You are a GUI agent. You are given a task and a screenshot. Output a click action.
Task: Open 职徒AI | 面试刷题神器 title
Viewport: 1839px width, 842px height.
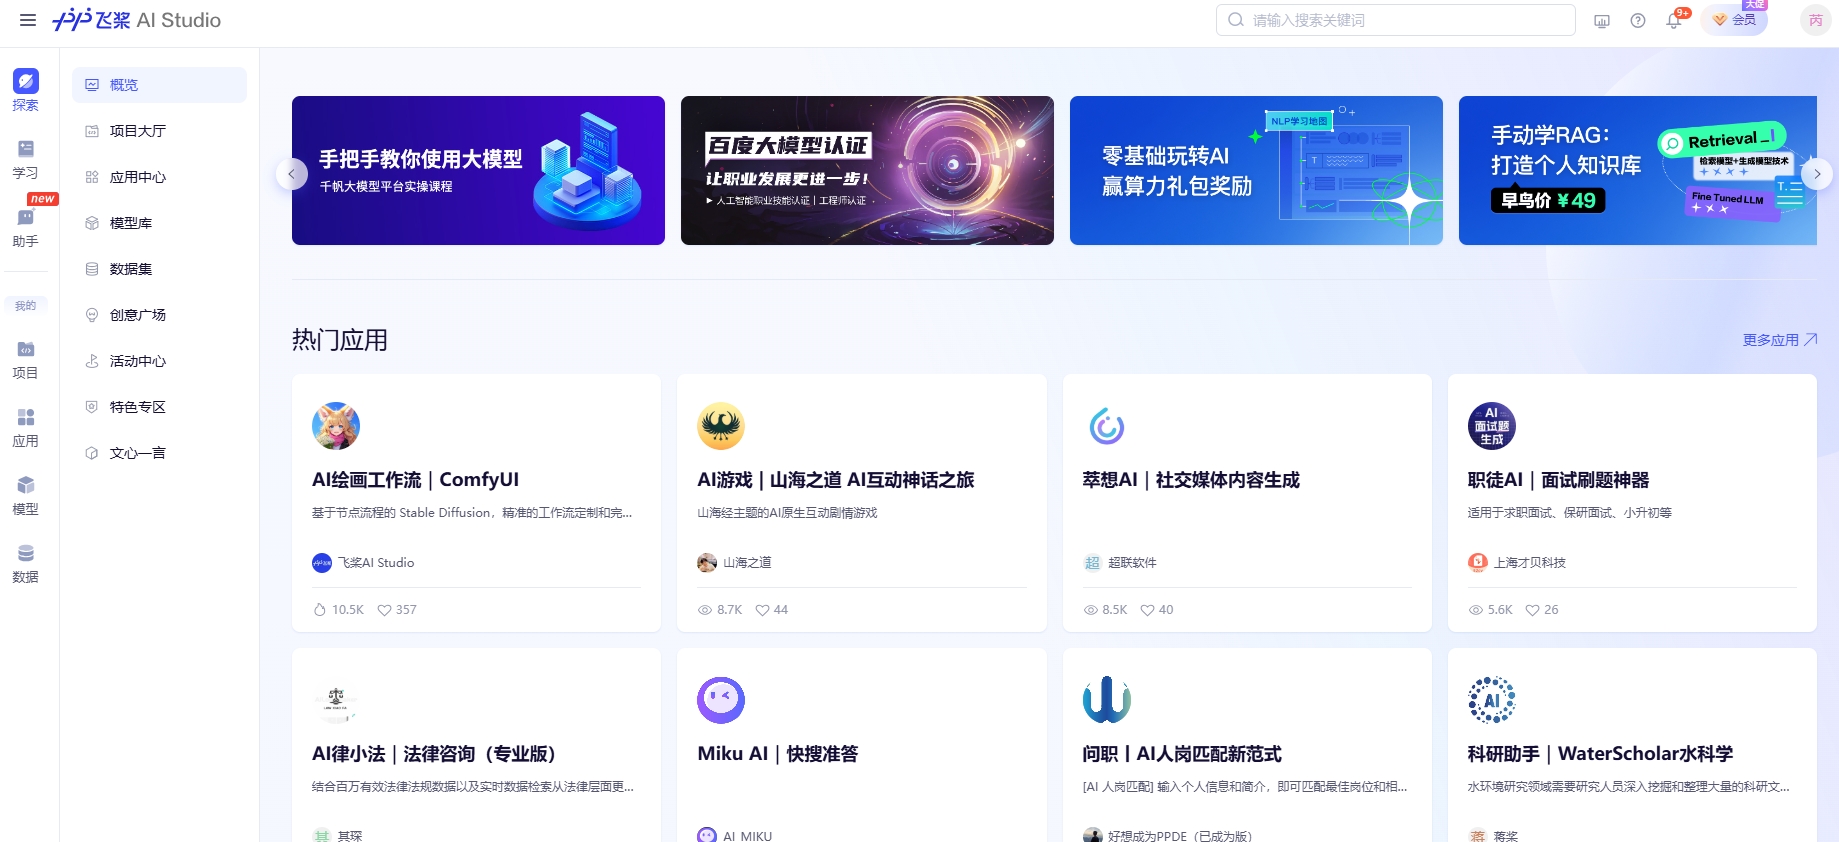(x=1558, y=480)
